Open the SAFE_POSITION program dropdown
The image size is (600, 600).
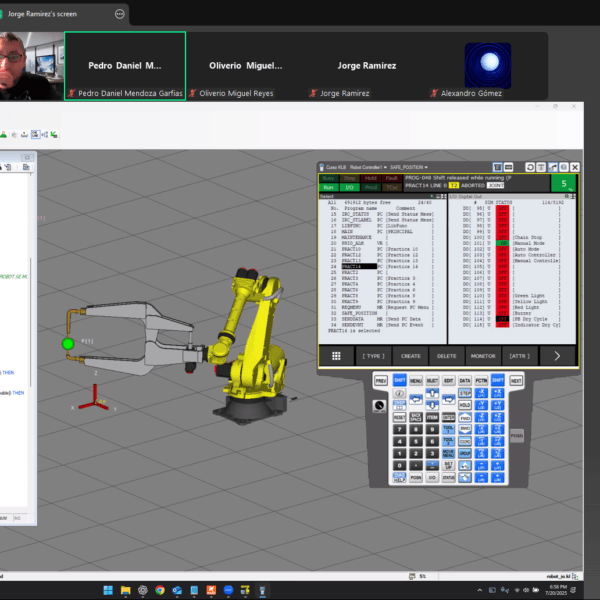click(410, 167)
